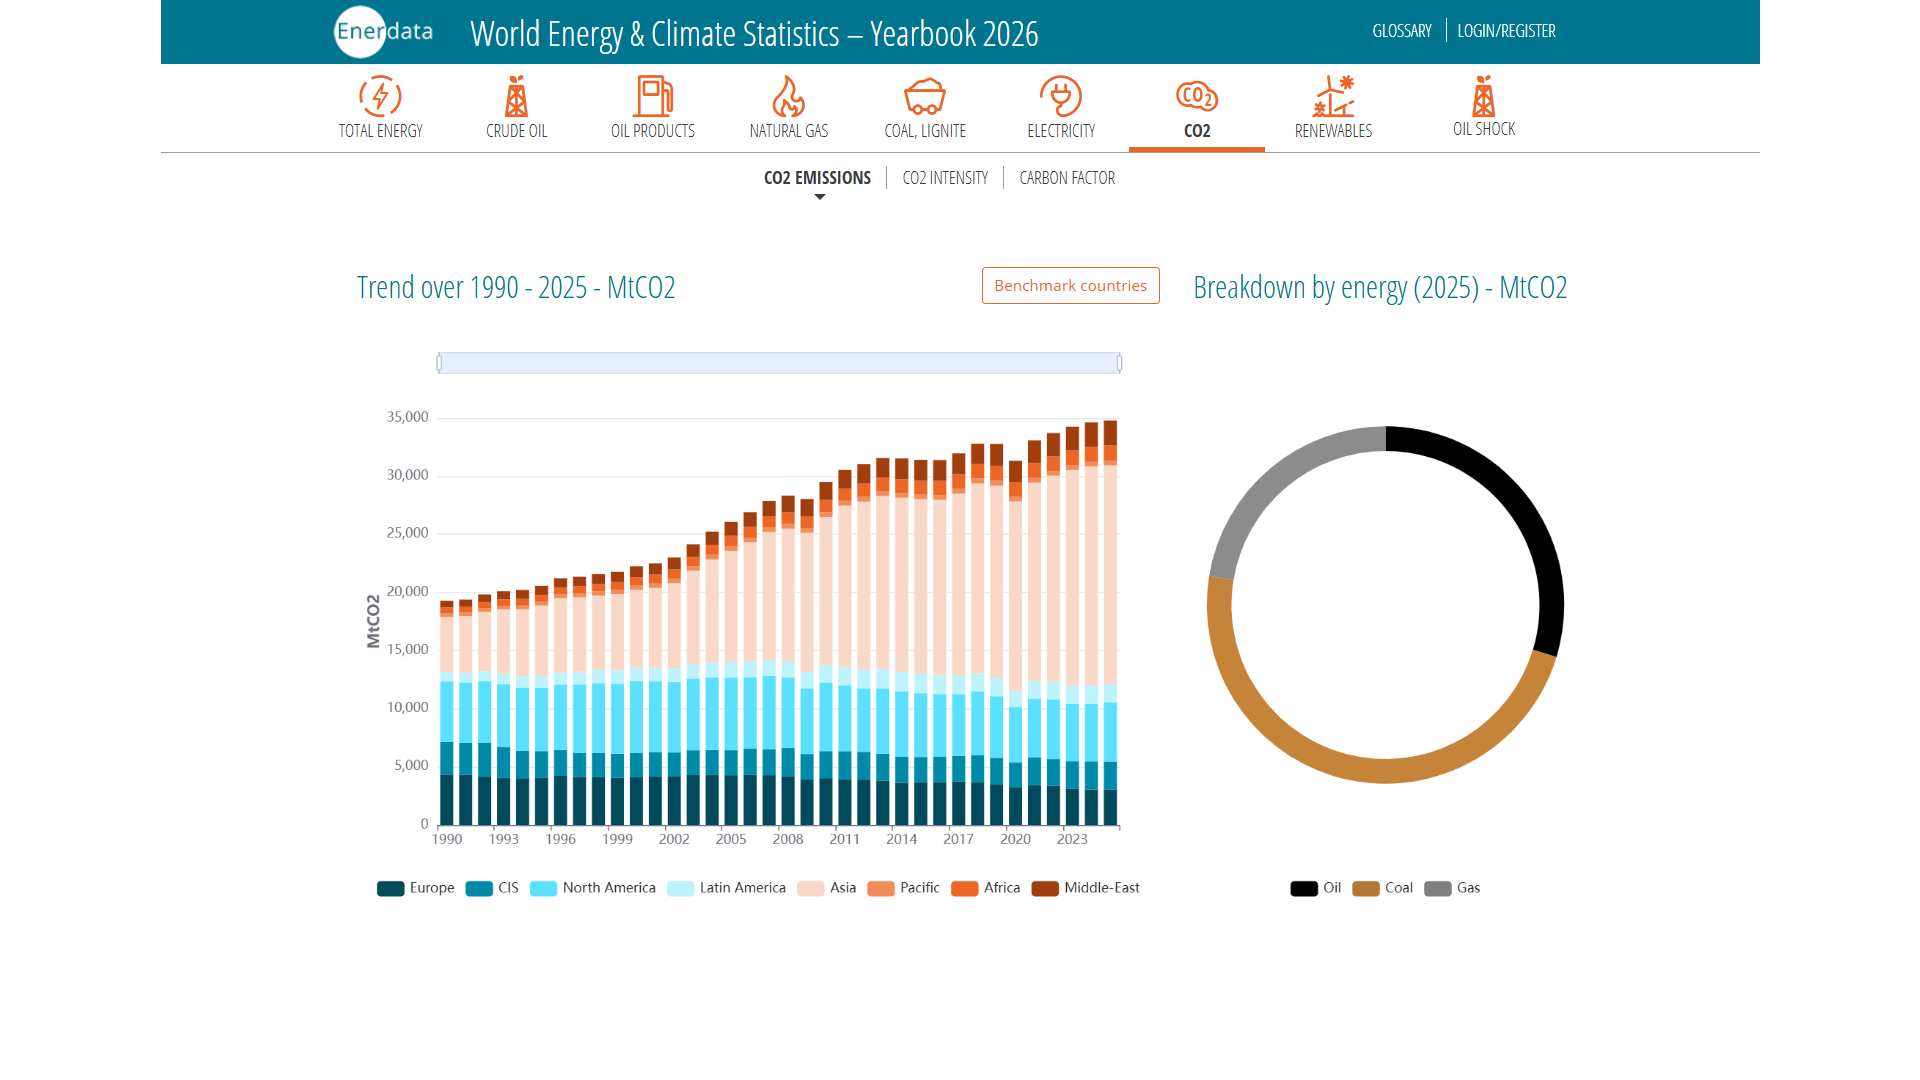Click the left handle of year range slider
The height and width of the screenshot is (1080, 1920).
[x=439, y=363]
